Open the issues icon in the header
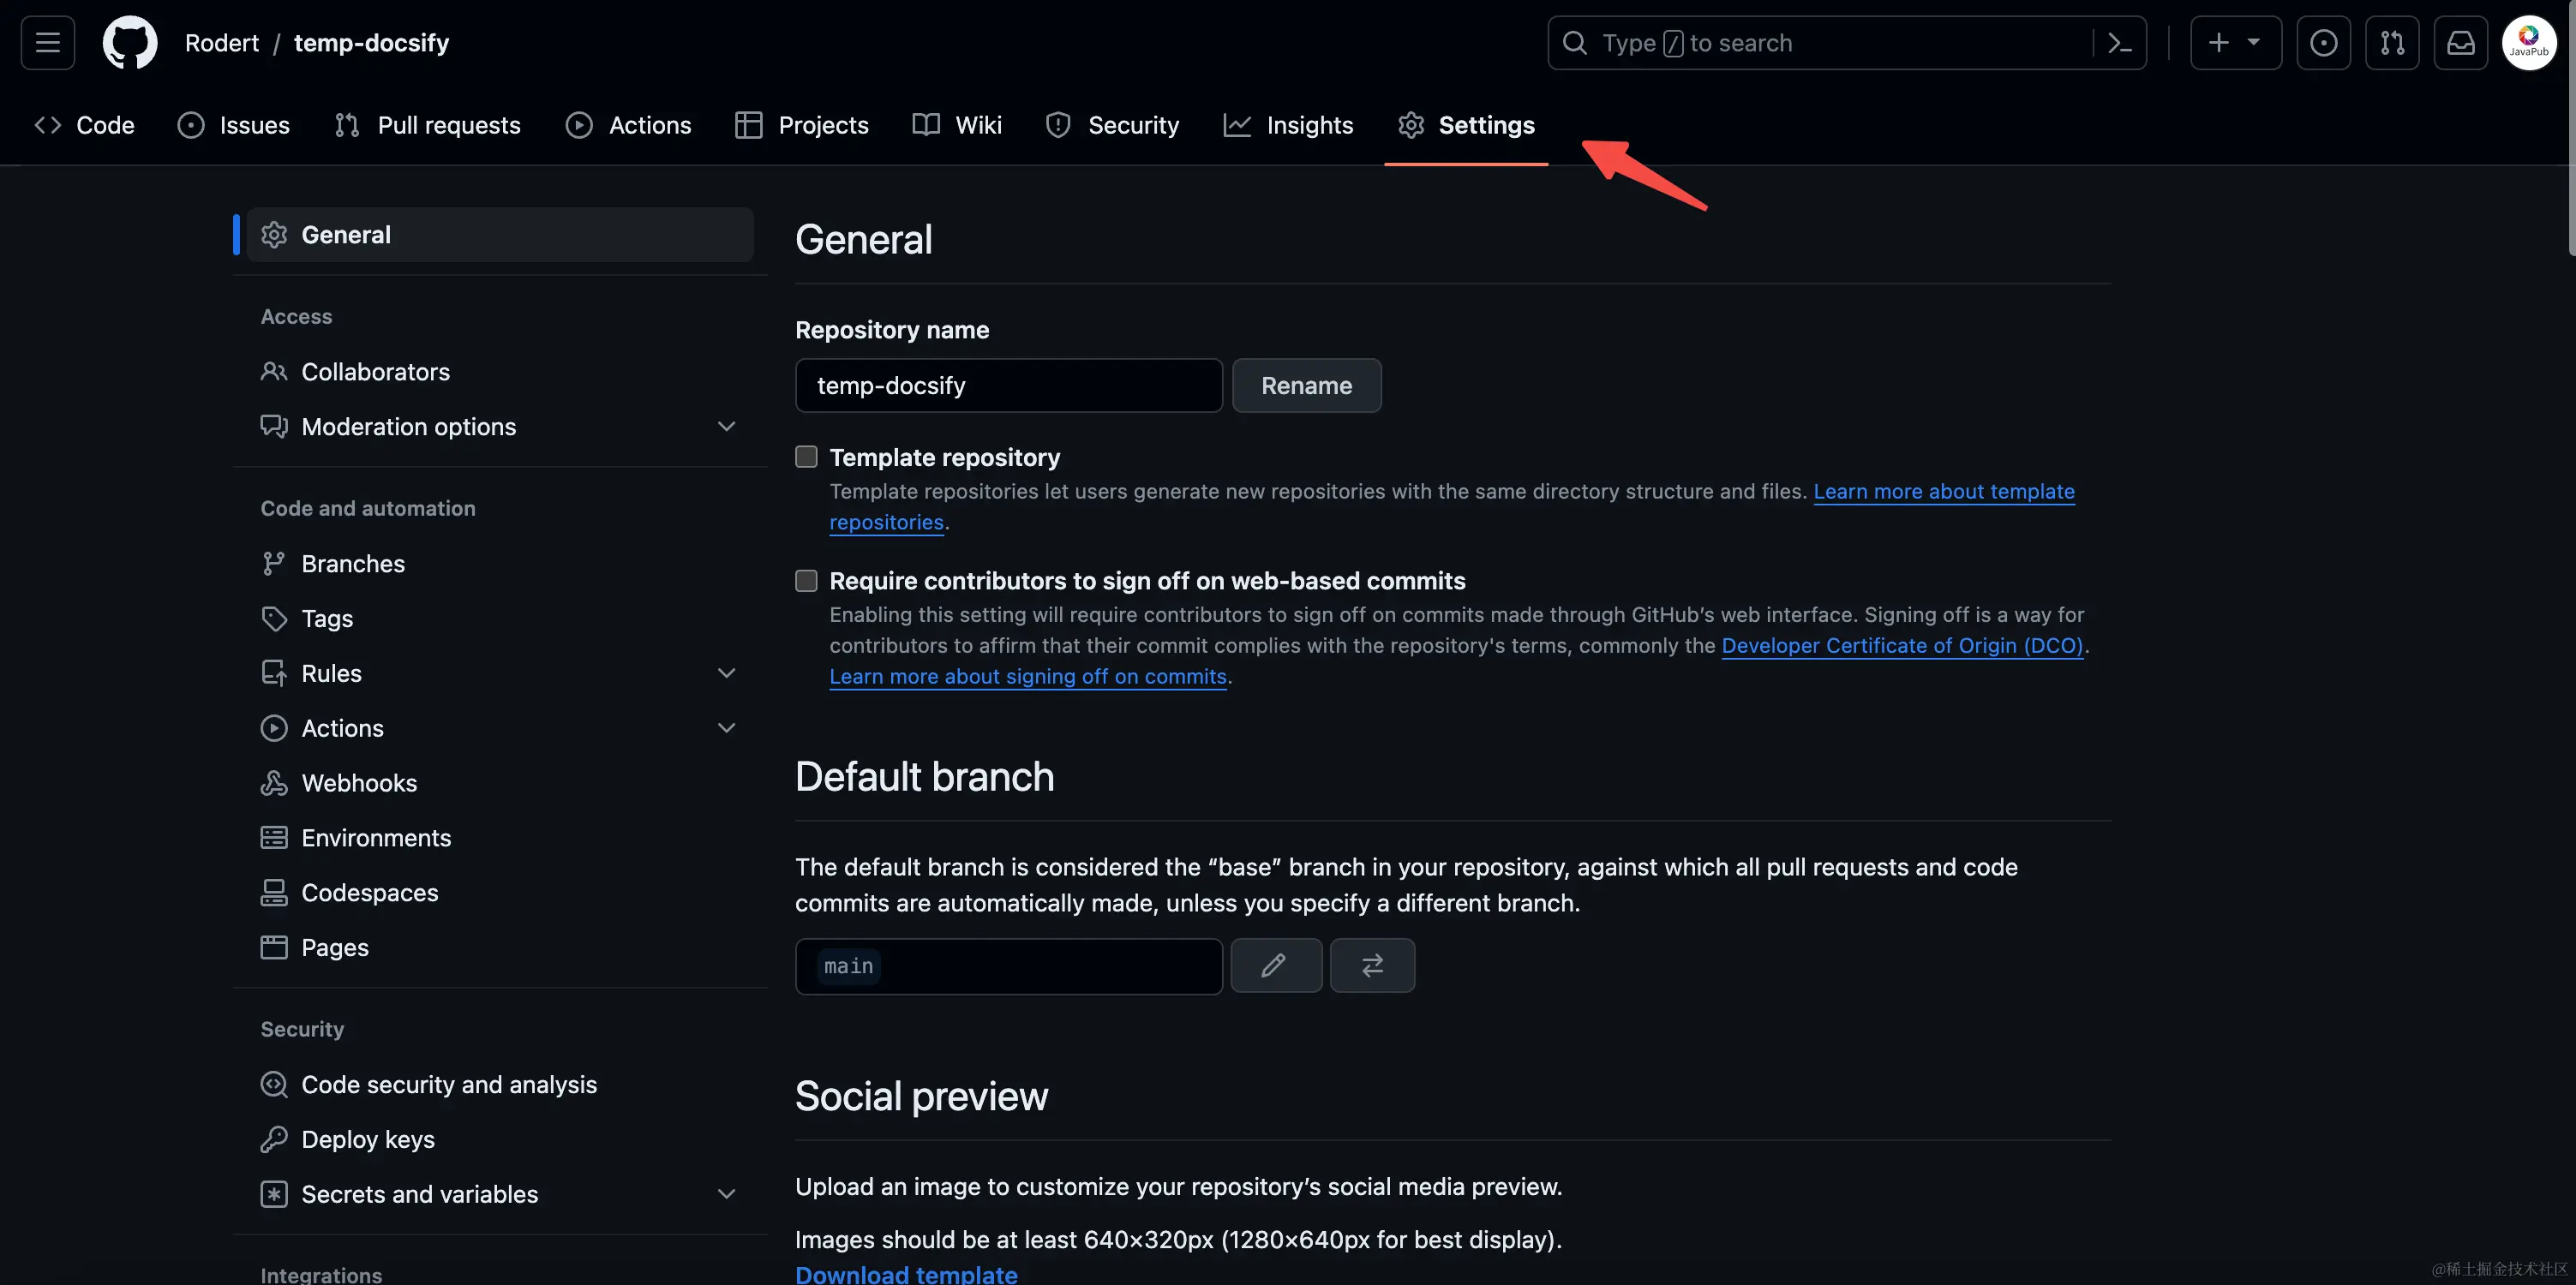The width and height of the screenshot is (2576, 1285). tap(2323, 43)
